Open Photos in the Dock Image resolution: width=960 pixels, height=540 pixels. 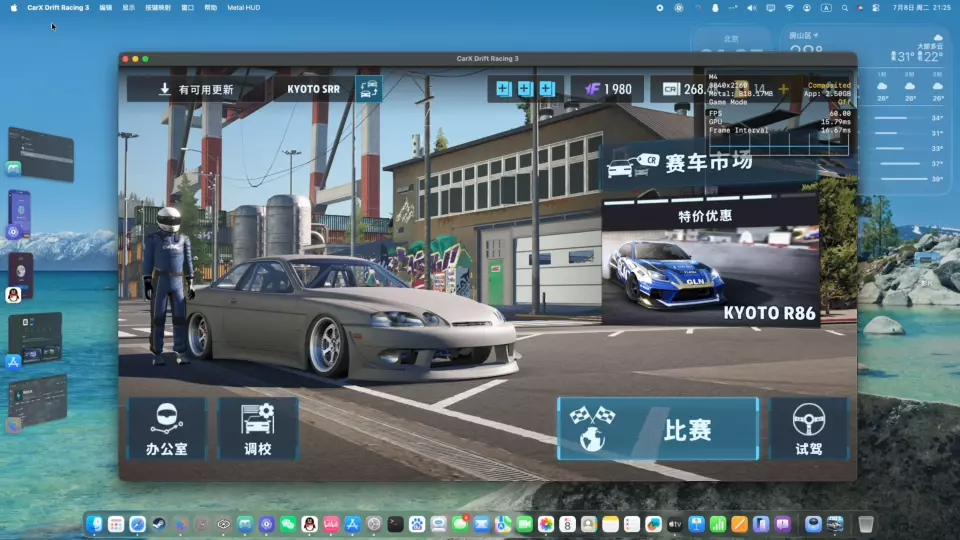546,524
